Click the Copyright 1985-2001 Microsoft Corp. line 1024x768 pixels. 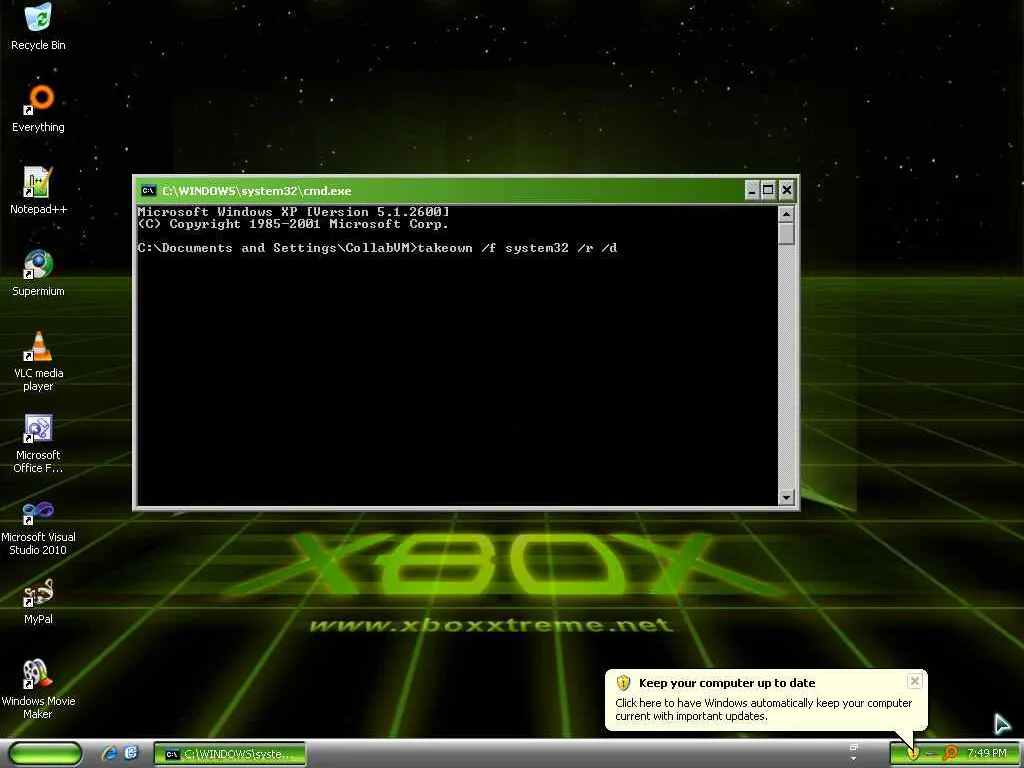293,224
